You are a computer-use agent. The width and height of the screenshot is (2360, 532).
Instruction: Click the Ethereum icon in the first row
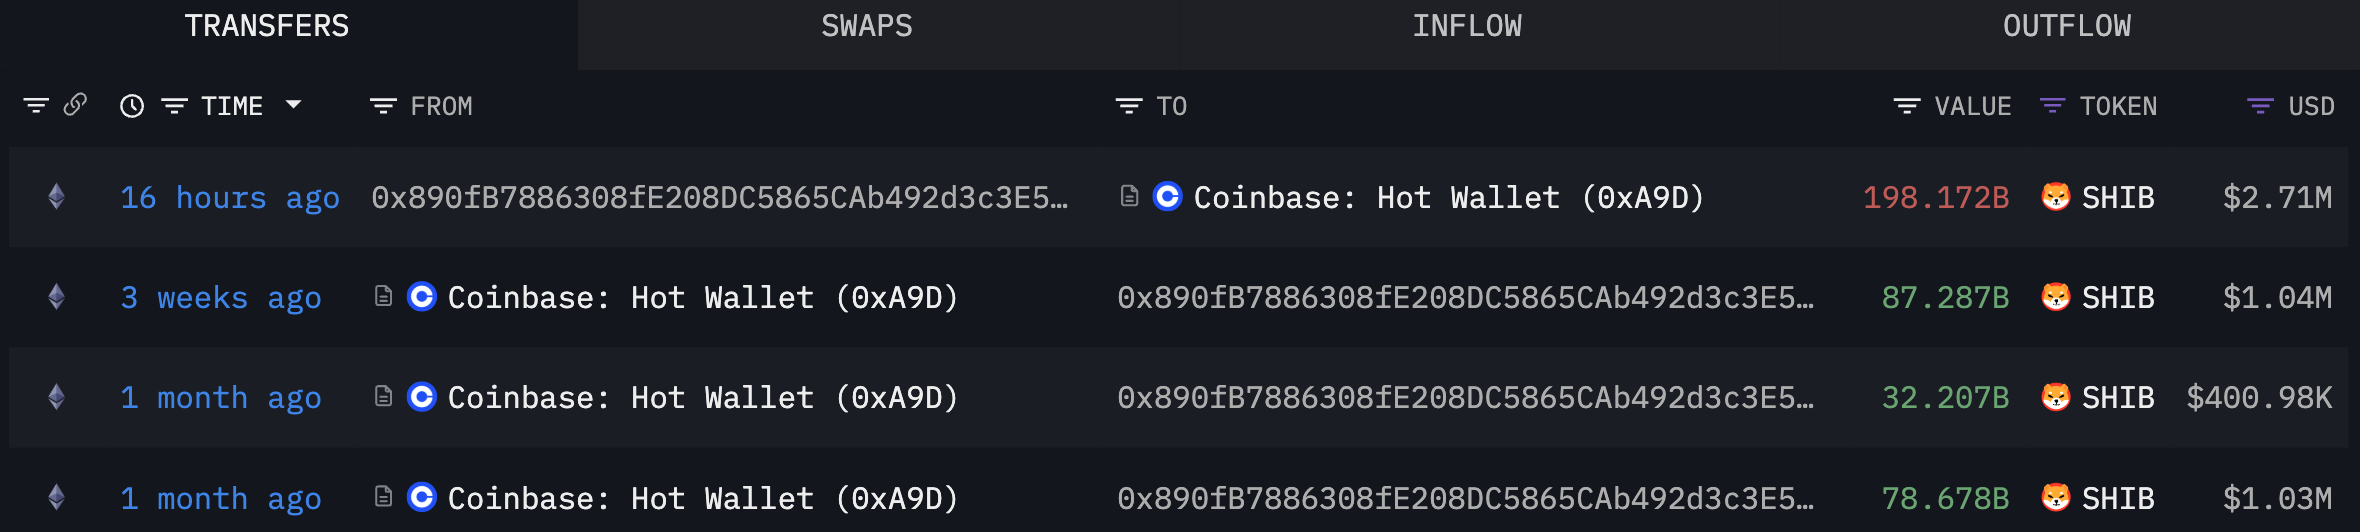click(x=57, y=197)
